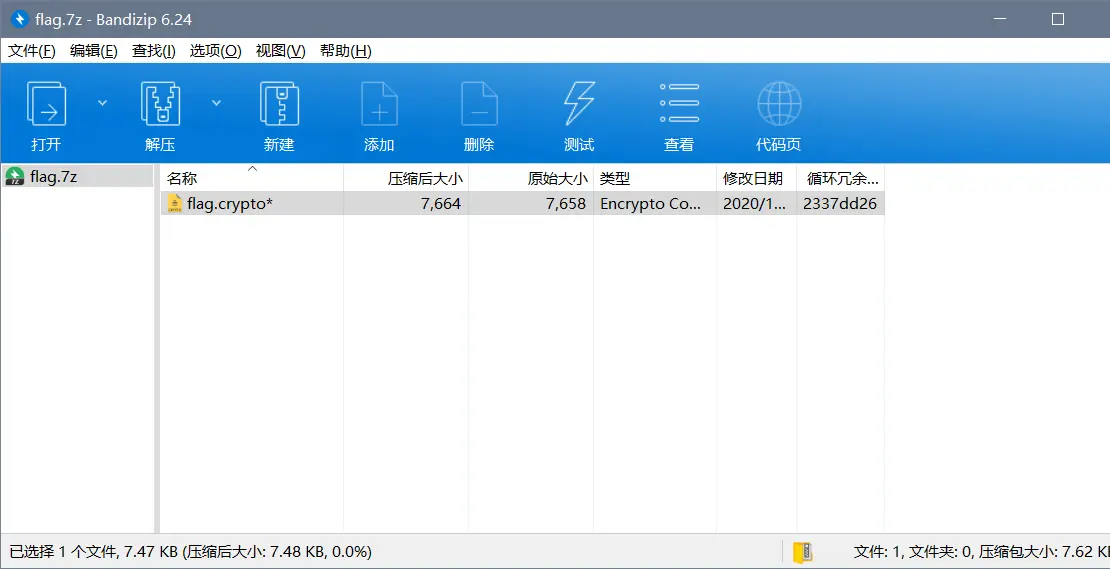Open the 编辑(E) menu

pyautogui.click(x=93, y=51)
